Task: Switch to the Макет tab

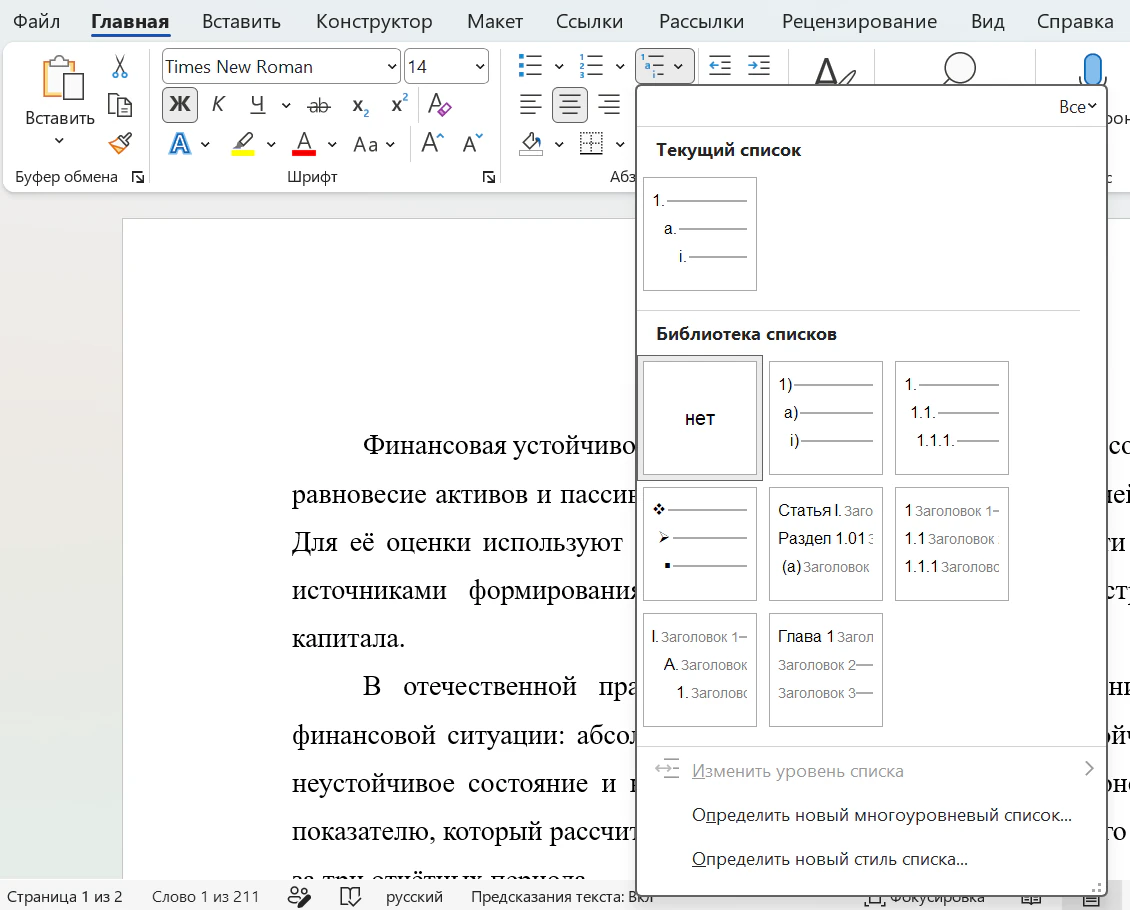Action: [x=494, y=22]
